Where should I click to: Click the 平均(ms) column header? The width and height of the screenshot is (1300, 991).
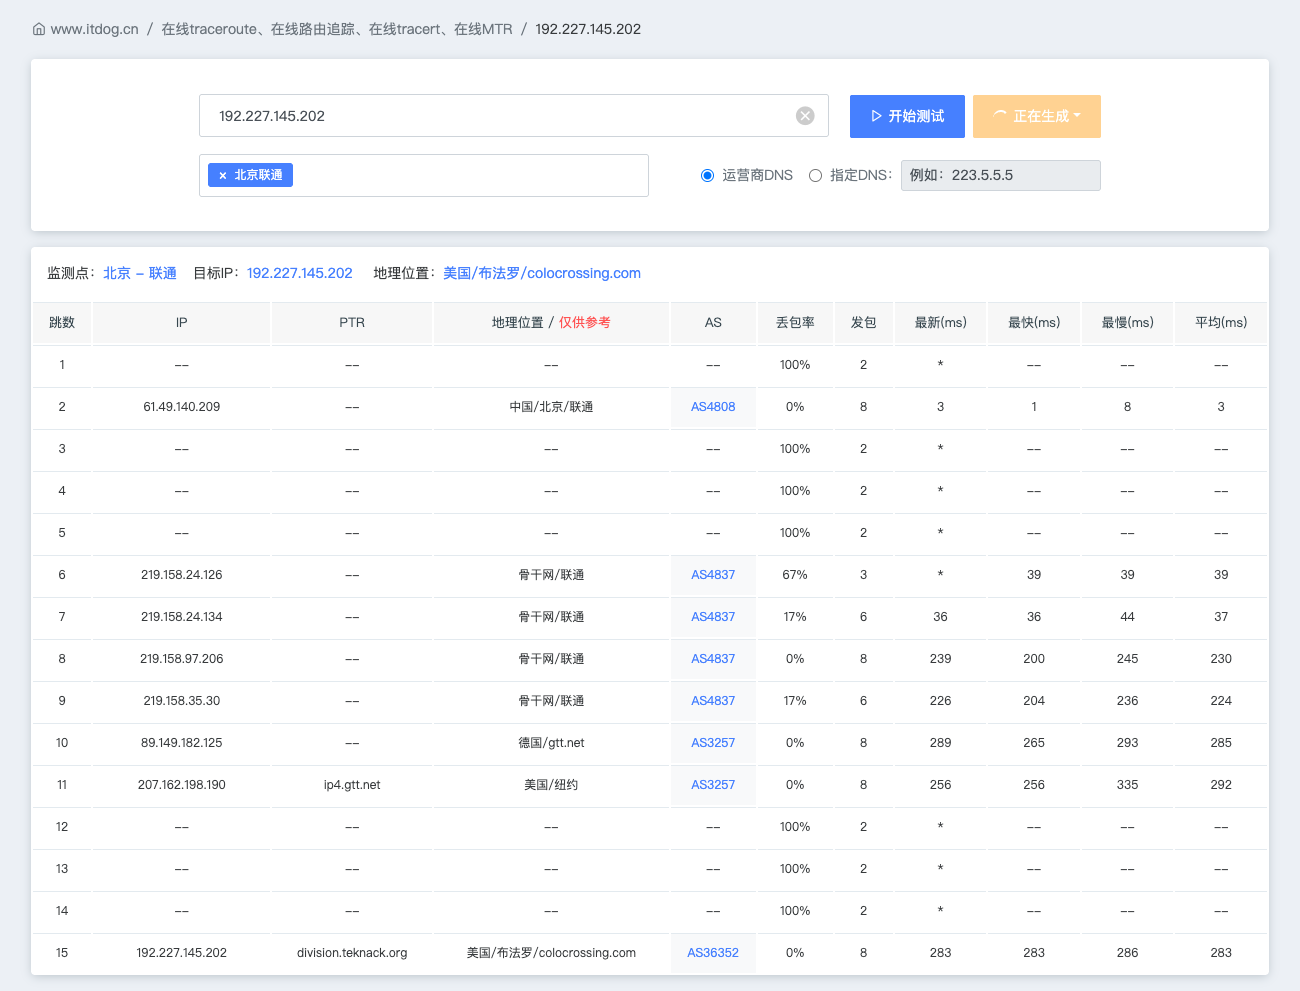click(x=1221, y=323)
